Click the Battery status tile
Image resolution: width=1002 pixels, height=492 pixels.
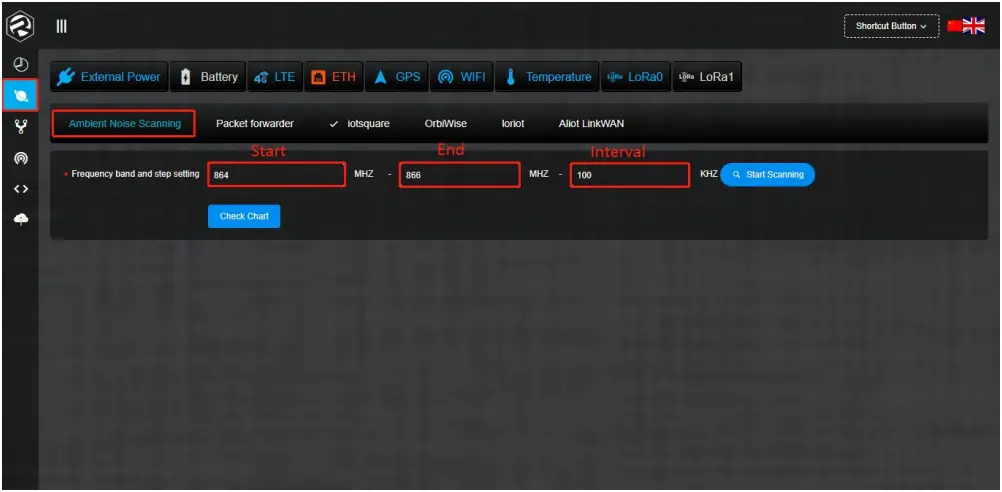(208, 77)
